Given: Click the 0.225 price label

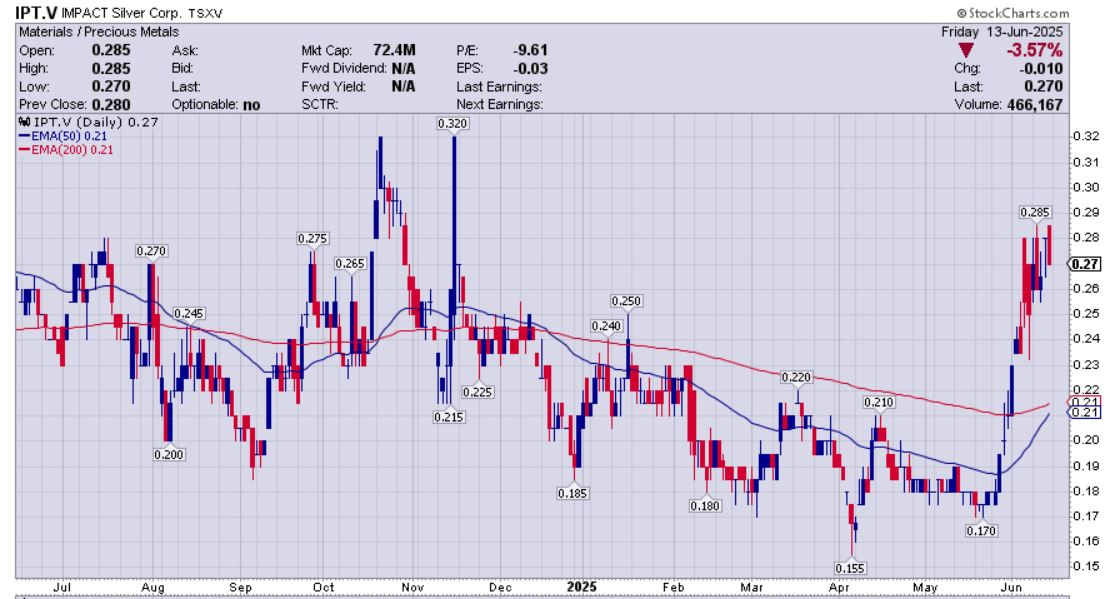Looking at the screenshot, I should coord(477,392).
